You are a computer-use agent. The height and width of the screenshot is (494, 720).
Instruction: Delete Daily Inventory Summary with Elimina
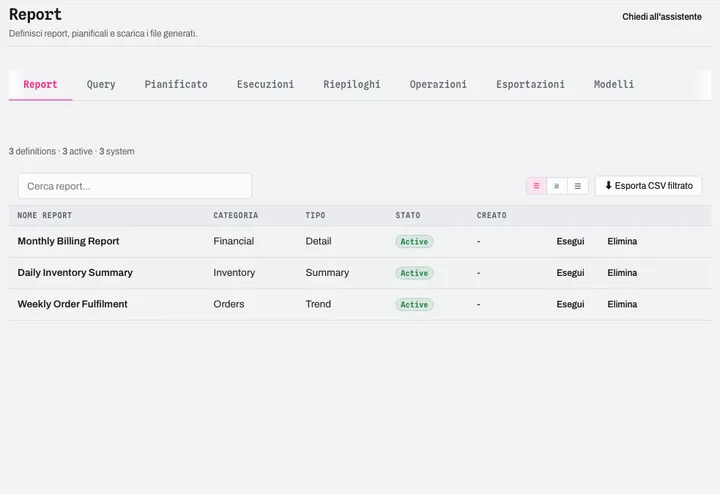pos(622,273)
